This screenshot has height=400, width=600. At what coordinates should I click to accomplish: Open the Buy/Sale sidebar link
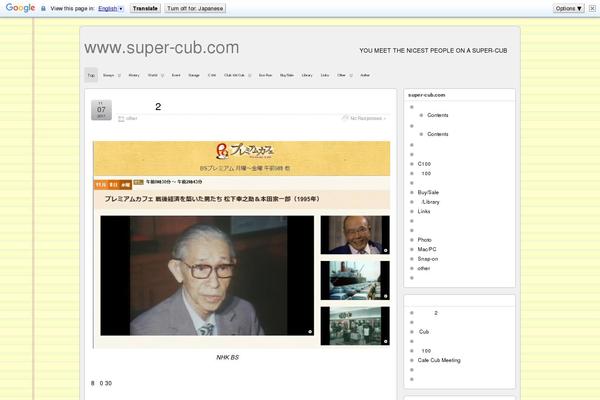428,192
